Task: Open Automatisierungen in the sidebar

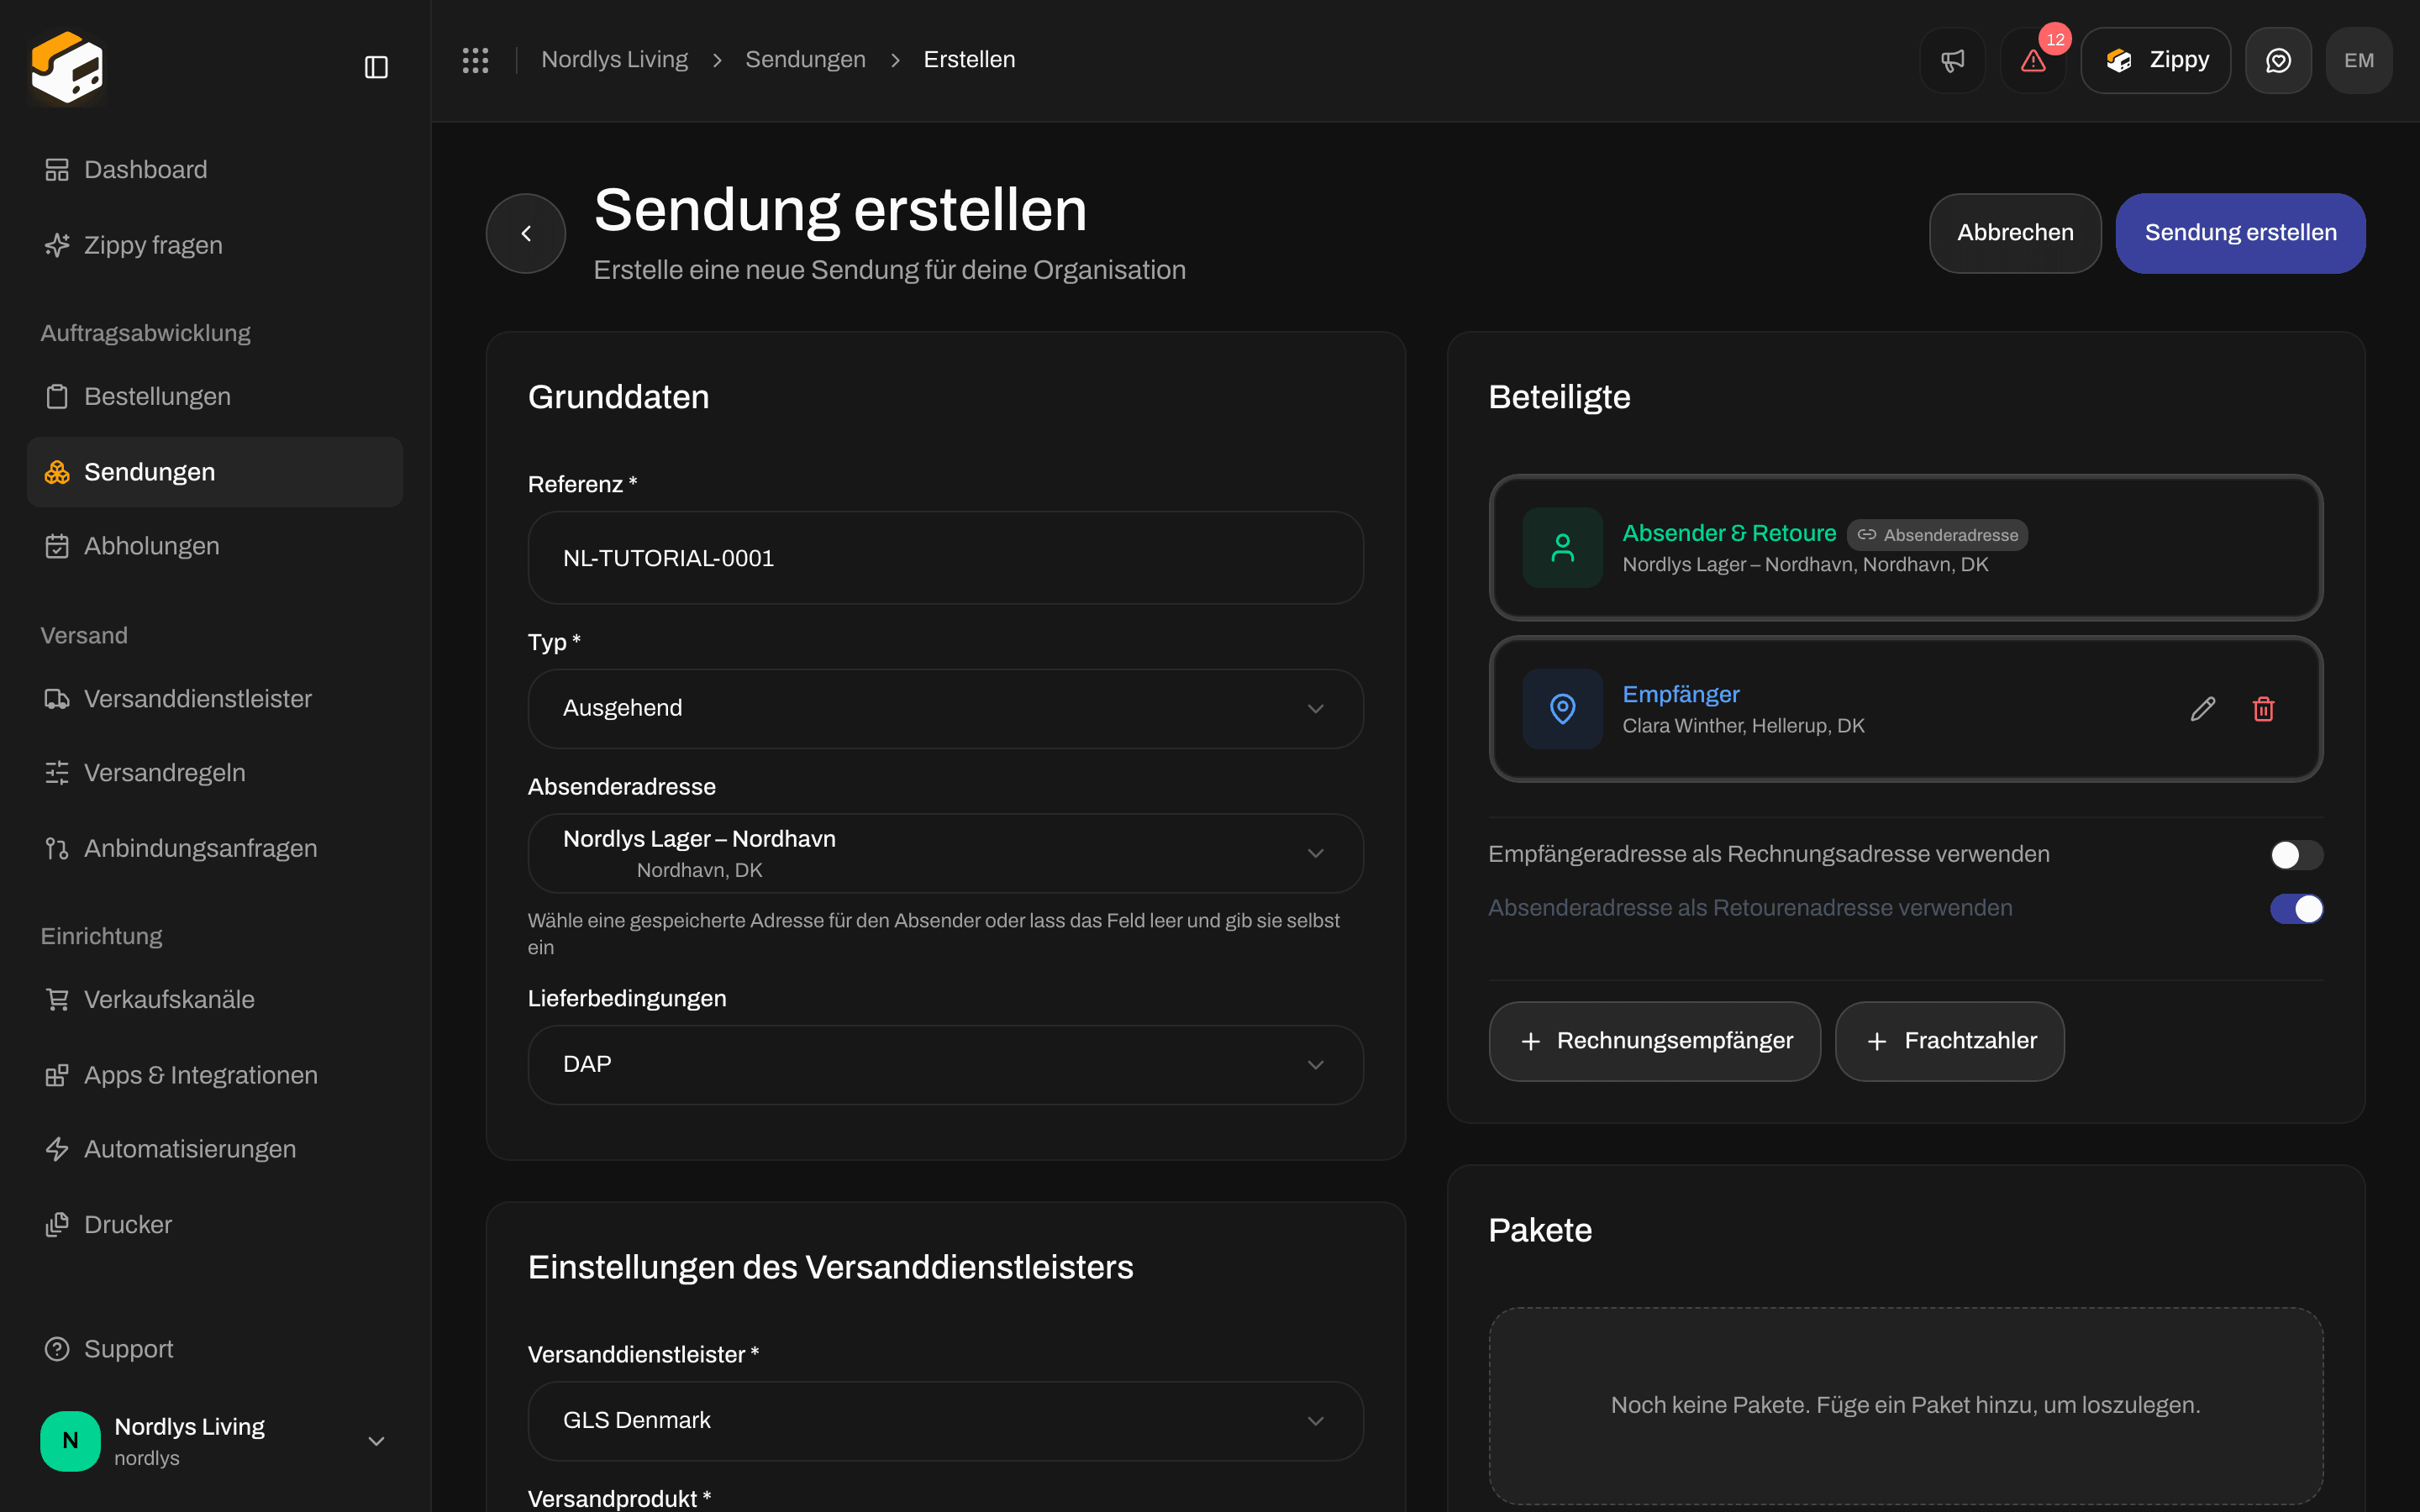Action: (x=215, y=1149)
